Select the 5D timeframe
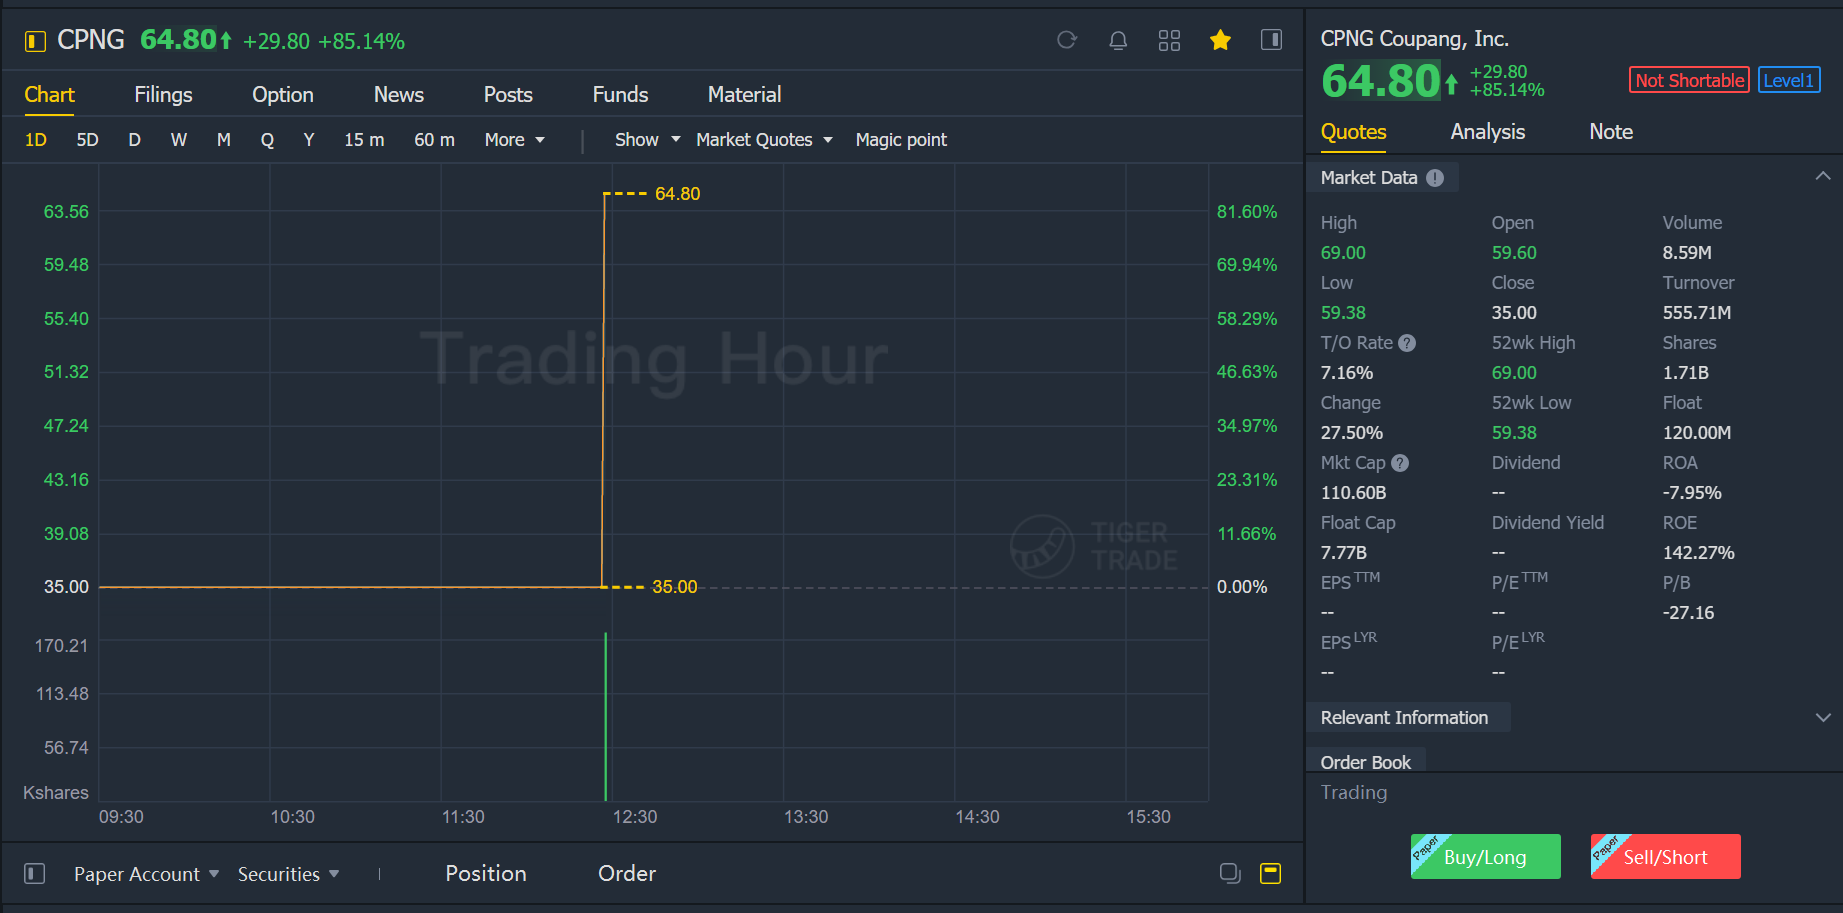This screenshot has height=913, width=1843. 88,140
